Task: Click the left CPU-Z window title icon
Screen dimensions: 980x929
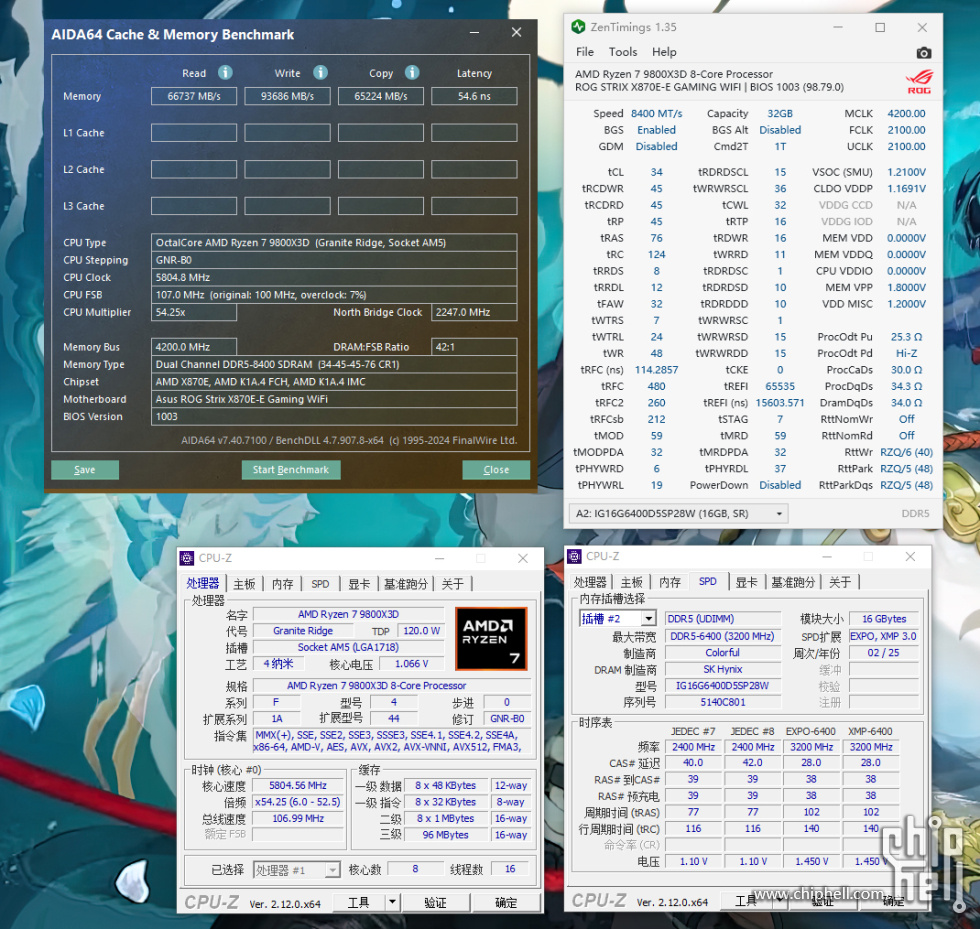Action: tap(187, 558)
